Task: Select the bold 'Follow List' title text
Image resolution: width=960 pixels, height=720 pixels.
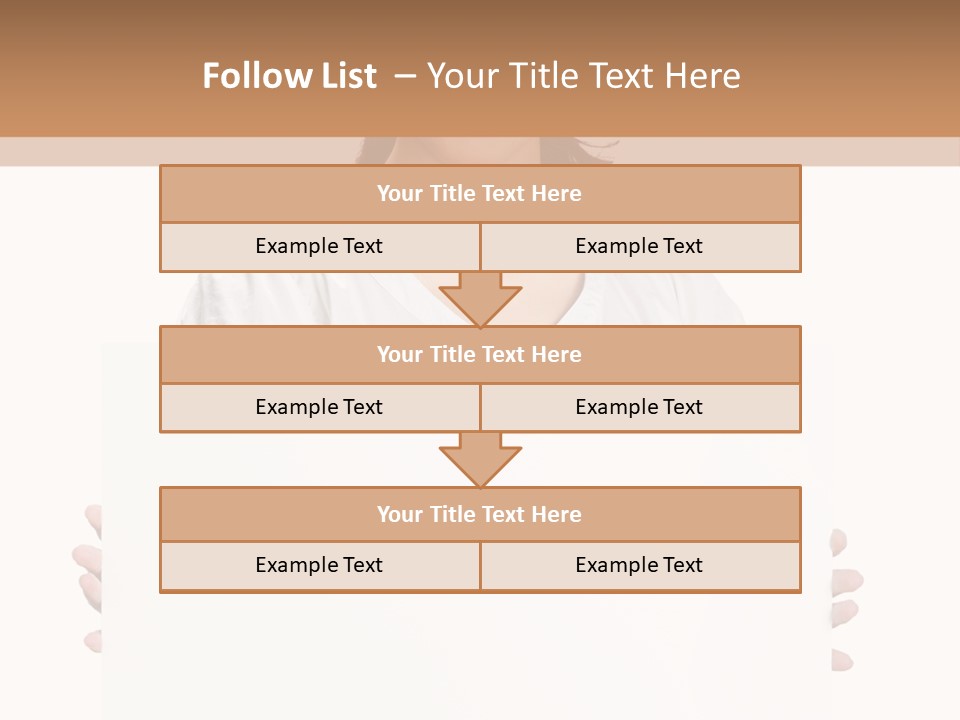Action: (x=289, y=76)
